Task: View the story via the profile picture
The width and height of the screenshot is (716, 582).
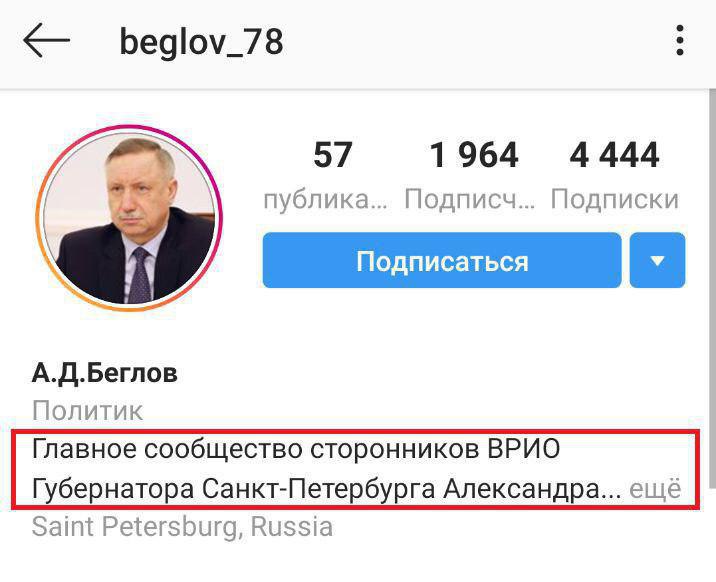Action: click(x=129, y=218)
